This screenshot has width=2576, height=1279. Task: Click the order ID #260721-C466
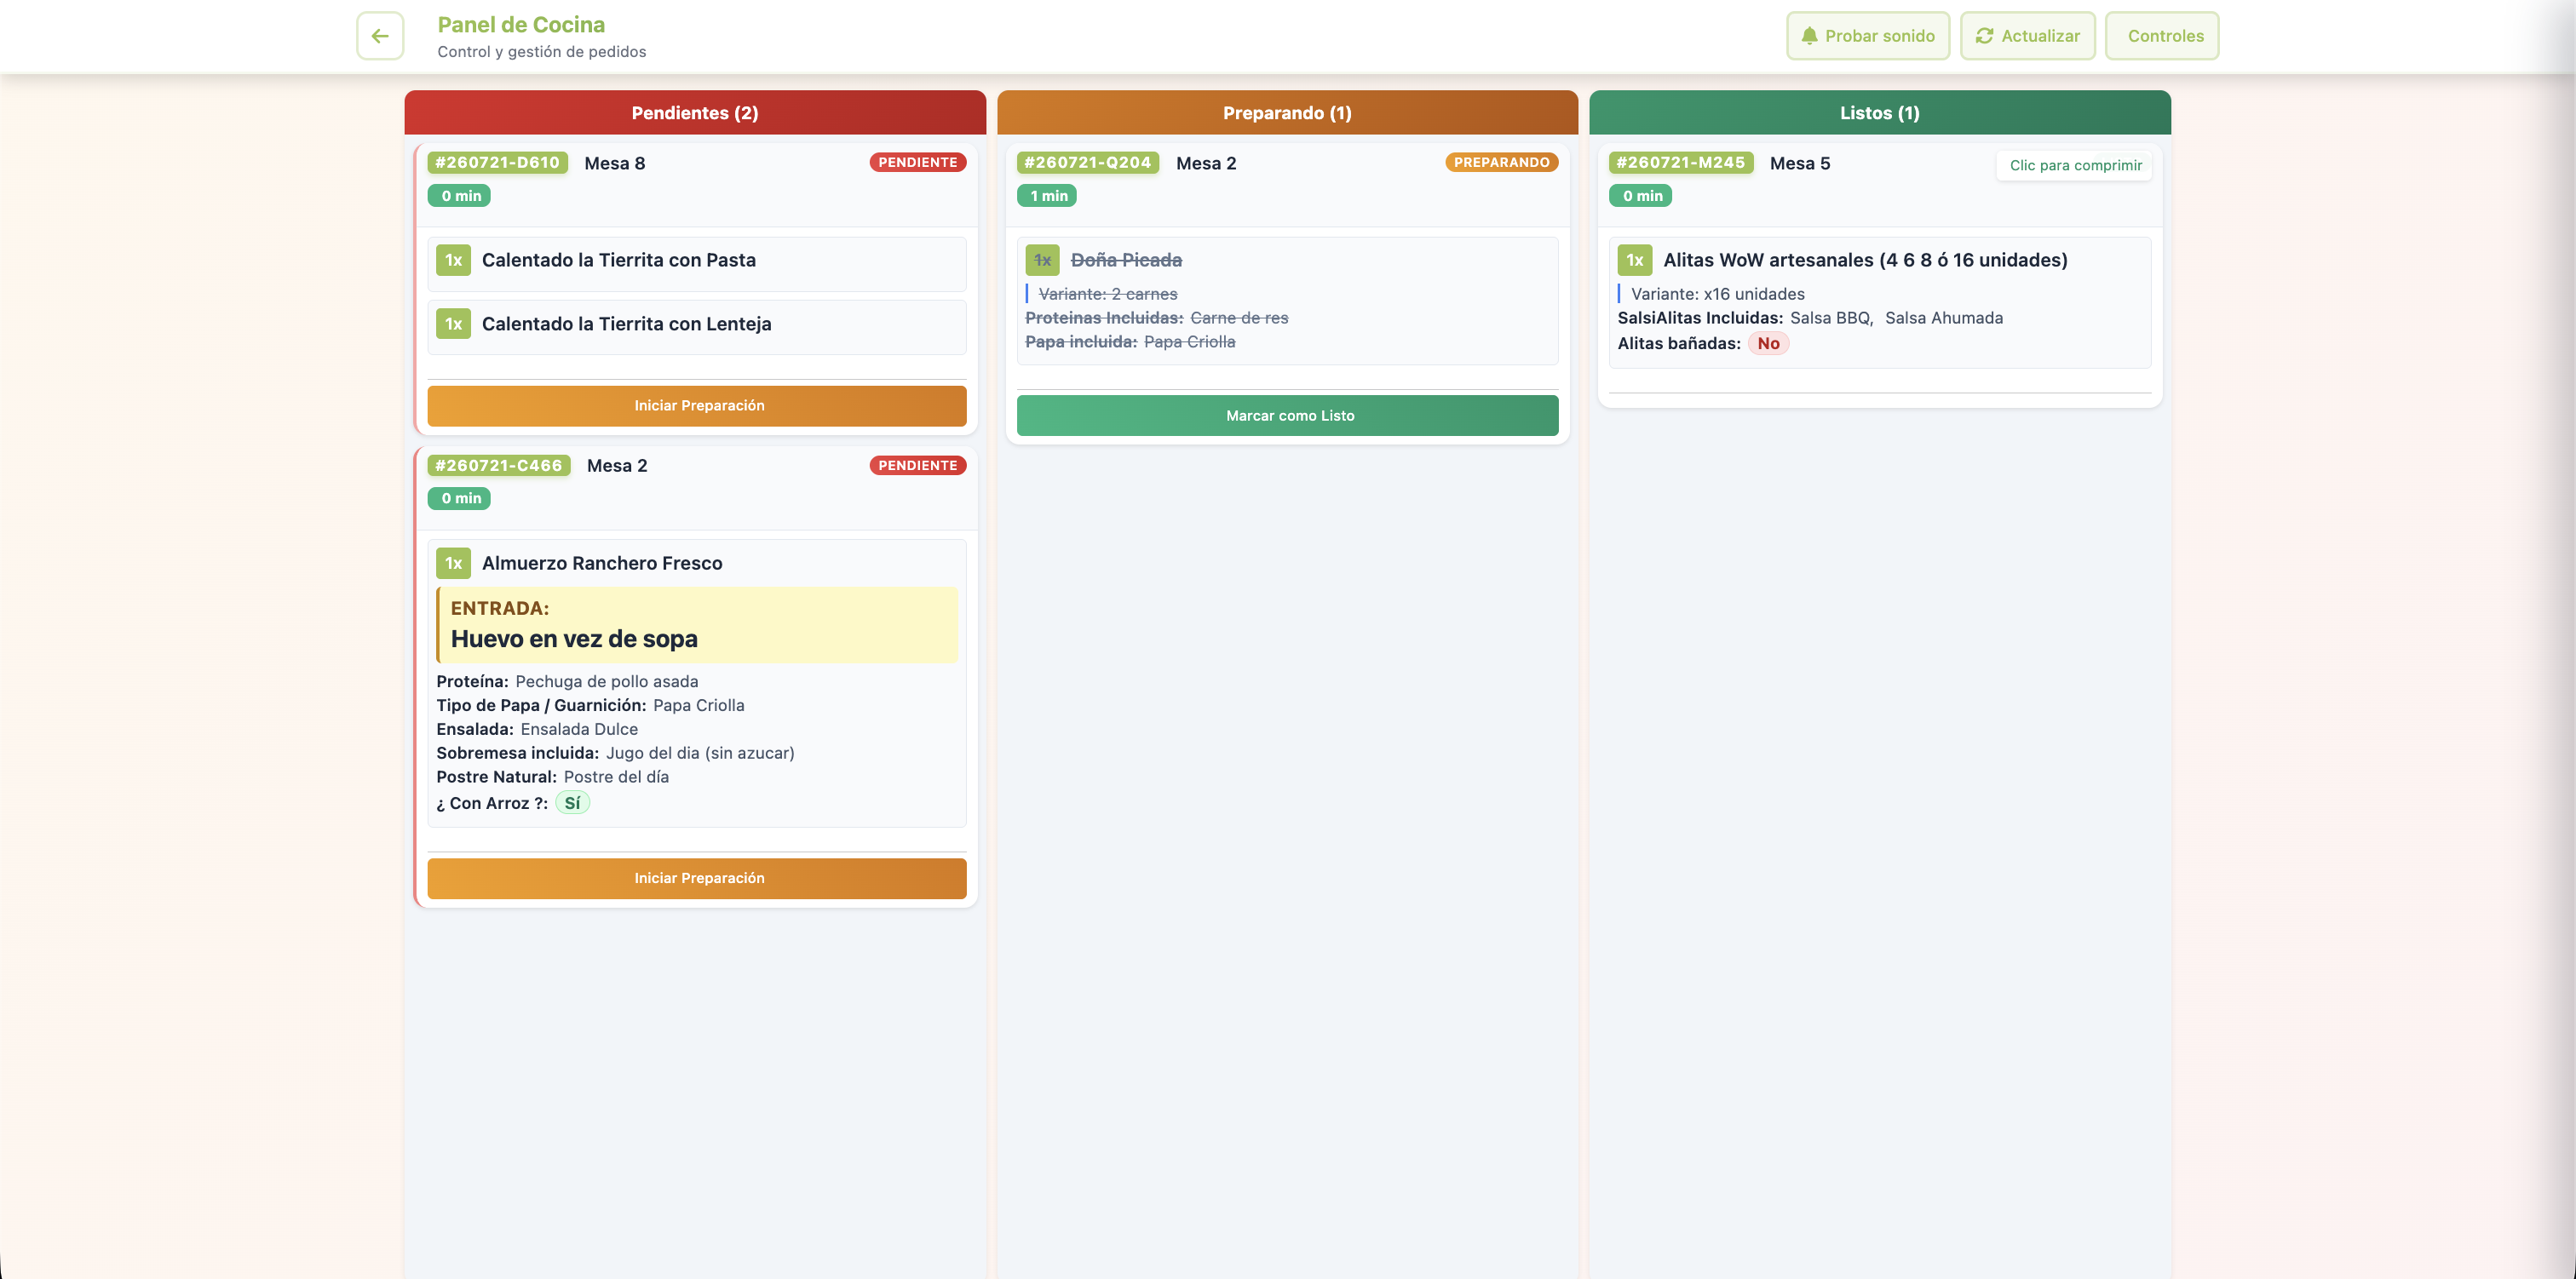[498, 466]
